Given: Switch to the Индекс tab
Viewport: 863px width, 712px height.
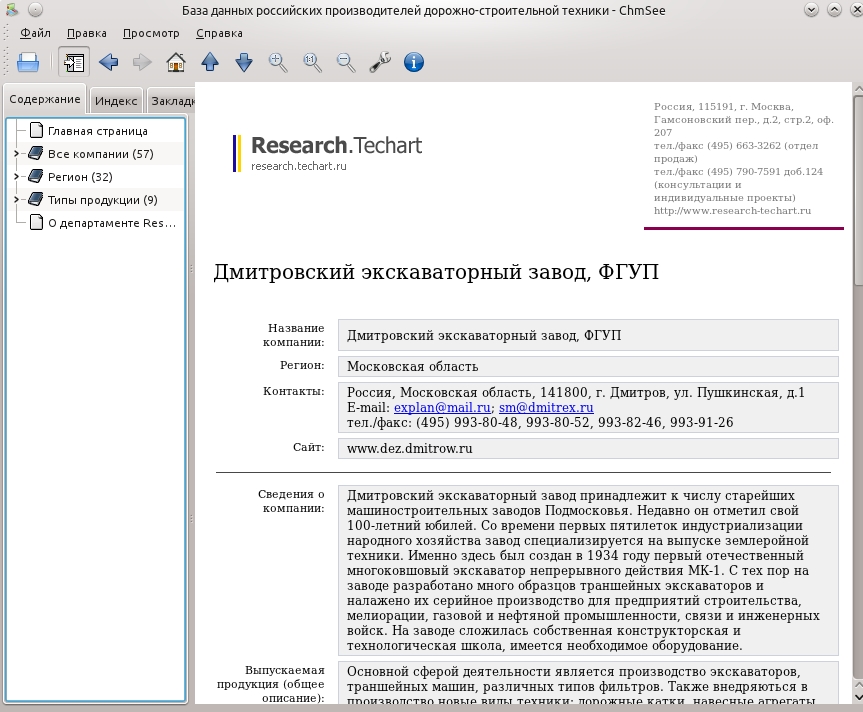Looking at the screenshot, I should [116, 101].
